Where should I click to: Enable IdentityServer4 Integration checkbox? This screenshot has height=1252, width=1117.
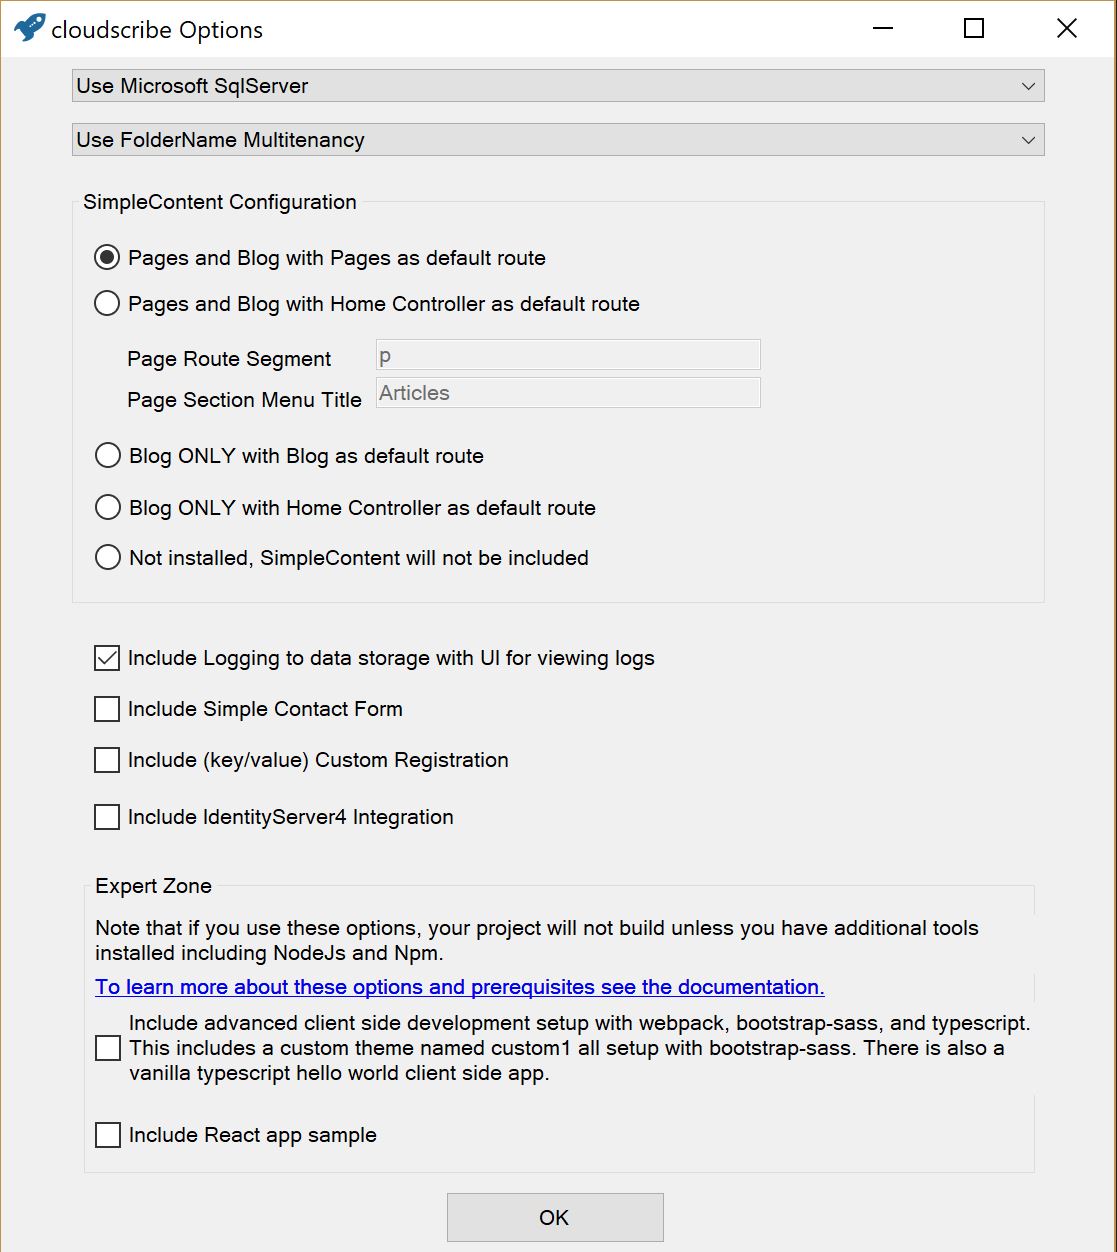tap(107, 817)
